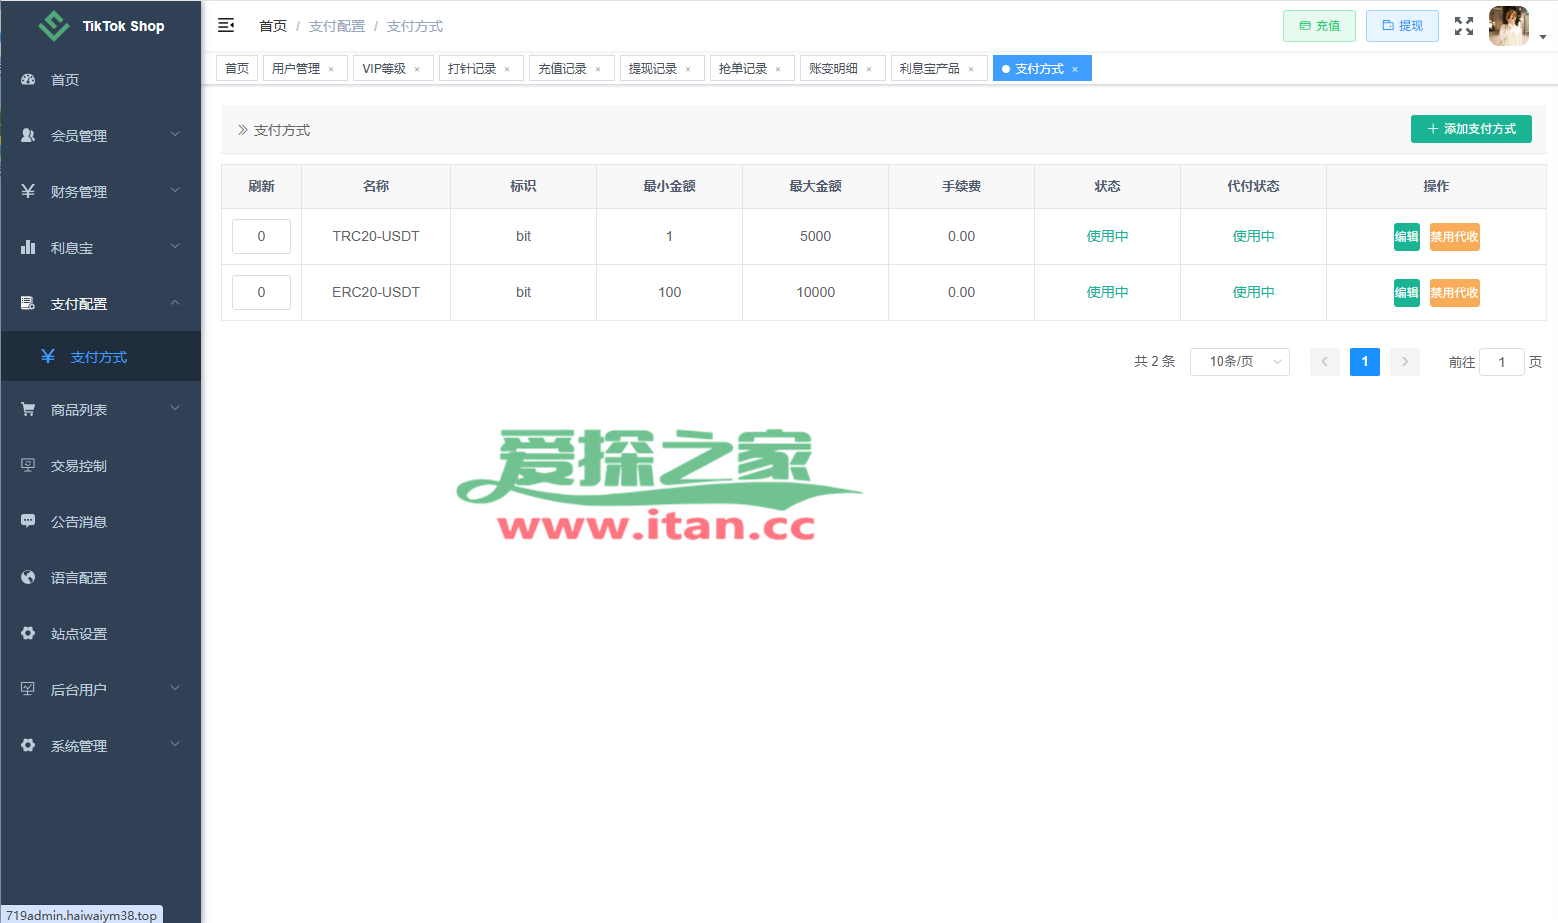Toggle fullscreen mode icon in header
The image size is (1558, 923).
pyautogui.click(x=1464, y=26)
